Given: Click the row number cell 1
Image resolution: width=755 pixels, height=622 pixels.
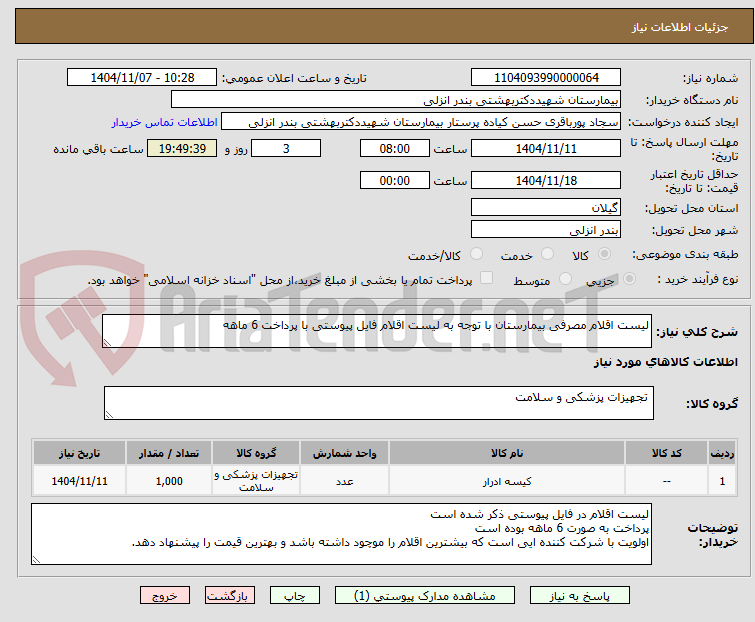Looking at the screenshot, I should 722,481.
